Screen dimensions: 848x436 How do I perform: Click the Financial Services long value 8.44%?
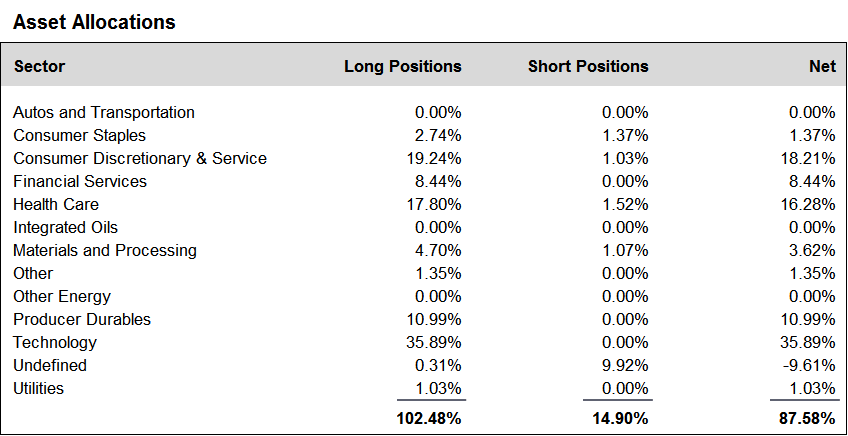click(438, 181)
